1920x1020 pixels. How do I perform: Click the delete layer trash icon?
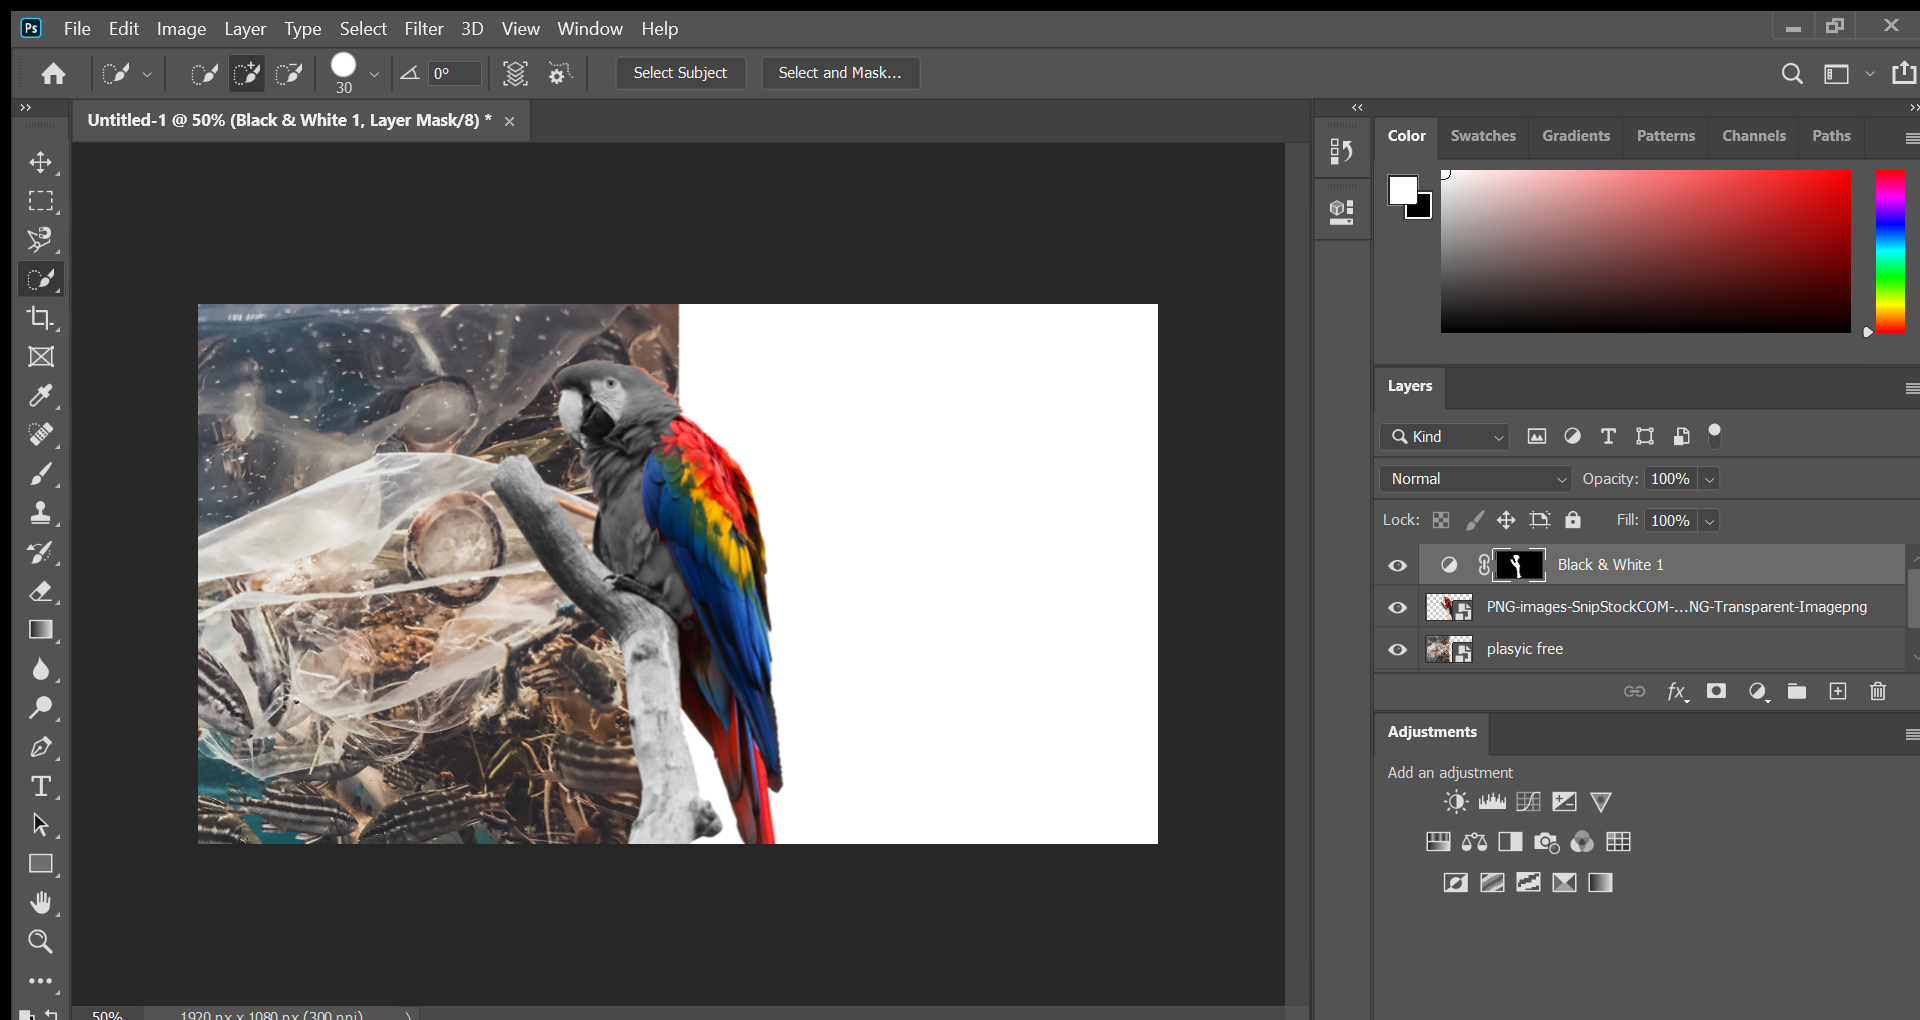pyautogui.click(x=1877, y=691)
